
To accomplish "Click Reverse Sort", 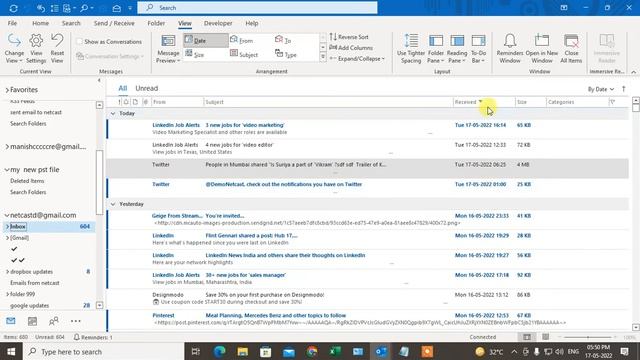I will (x=349, y=37).
